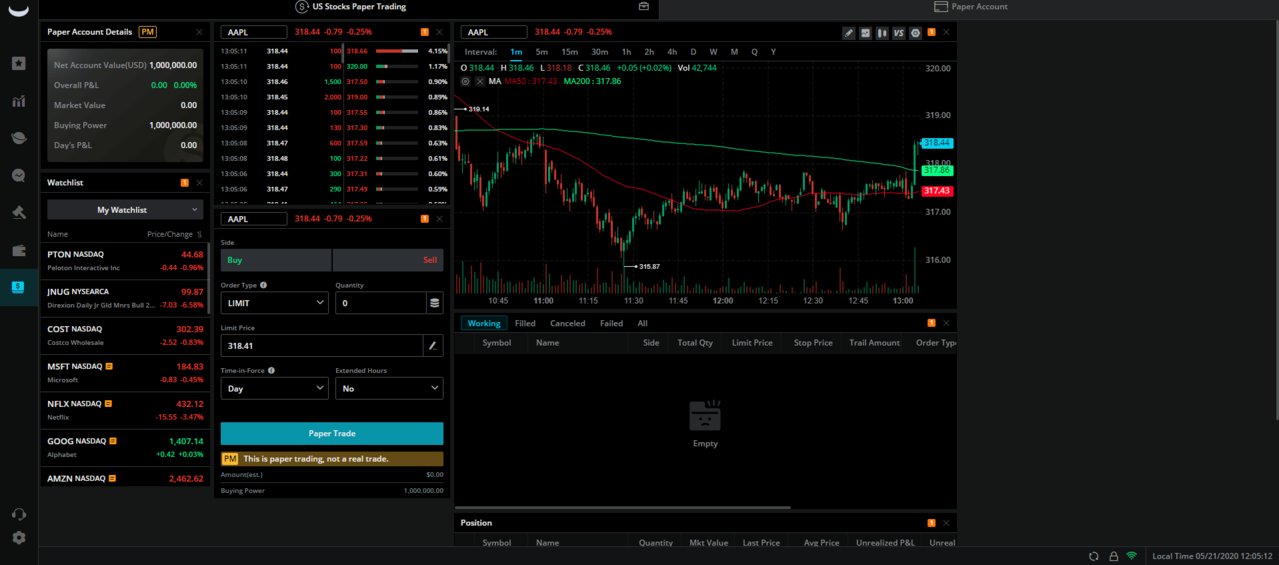Open the Markets chart icon in sidebar
1279x565 pixels.
click(x=18, y=101)
